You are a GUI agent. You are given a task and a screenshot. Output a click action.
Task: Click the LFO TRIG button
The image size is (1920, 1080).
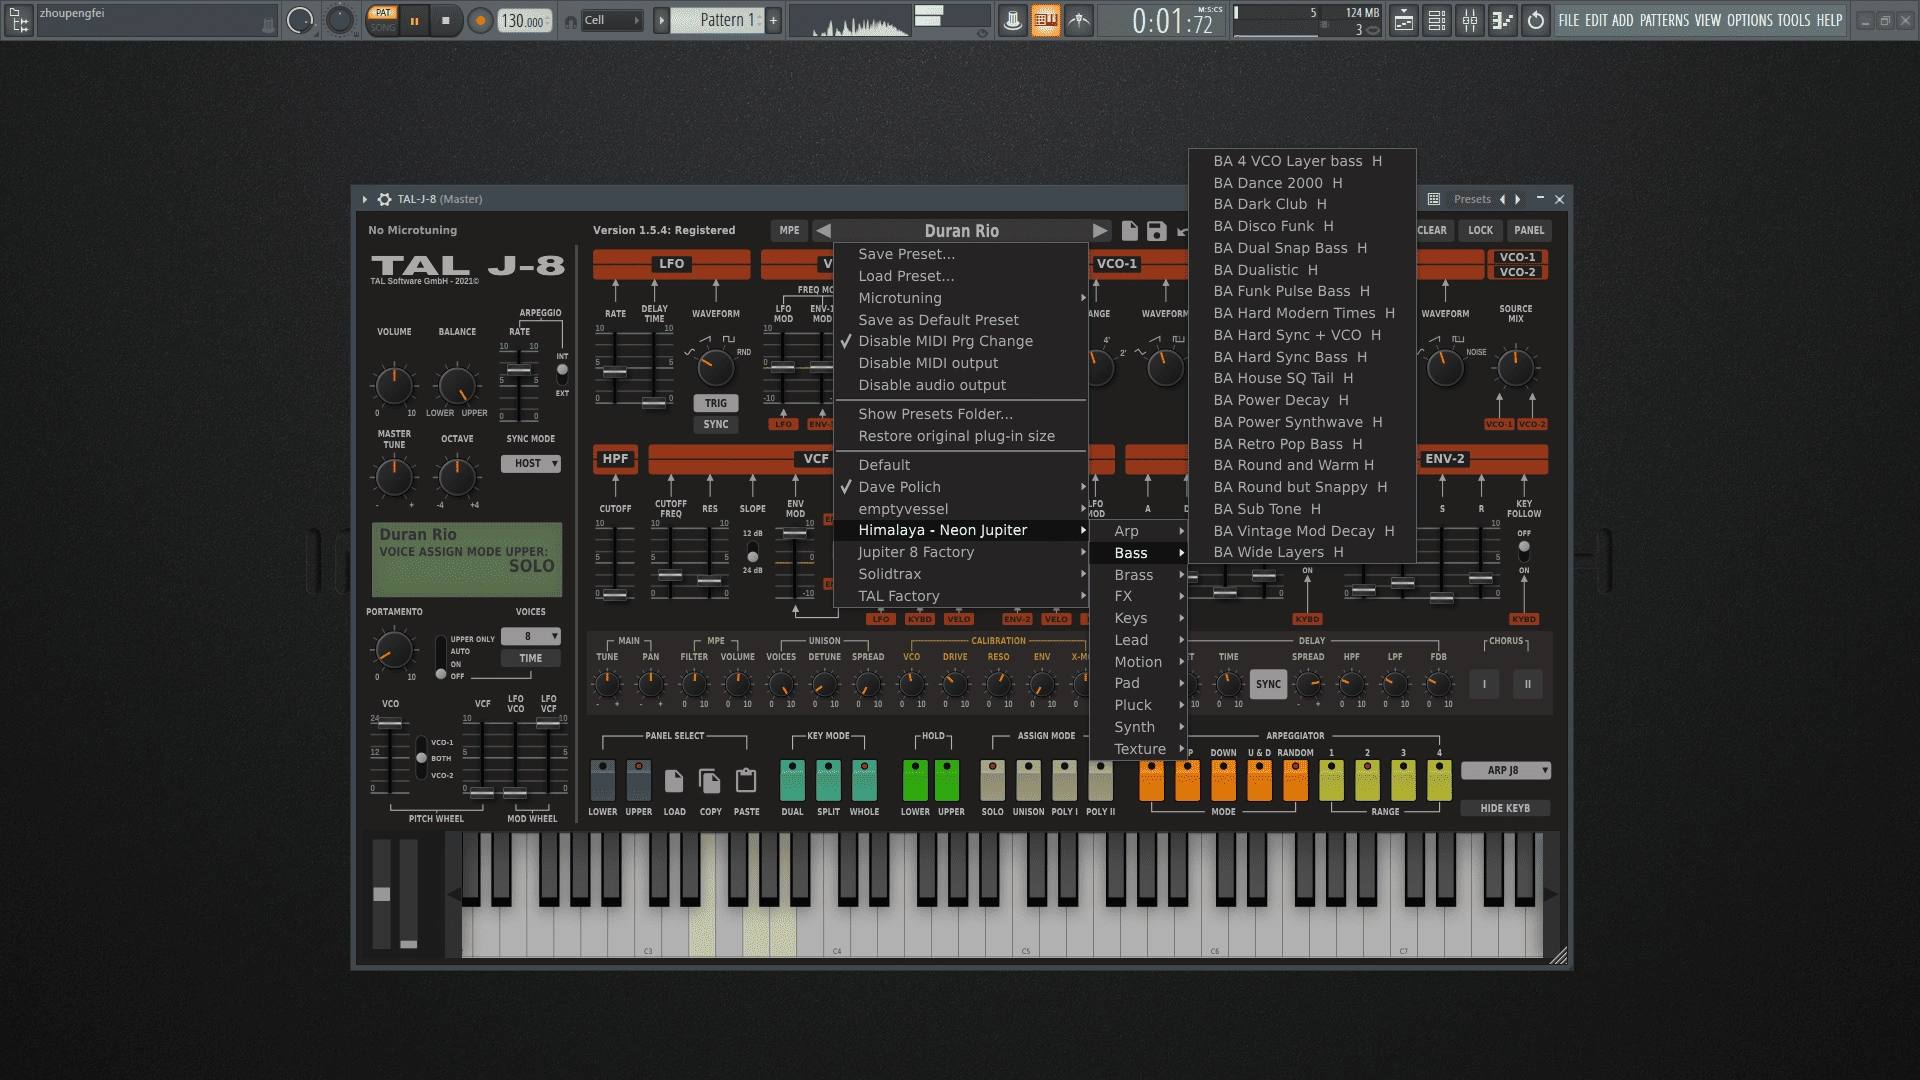pos(716,403)
